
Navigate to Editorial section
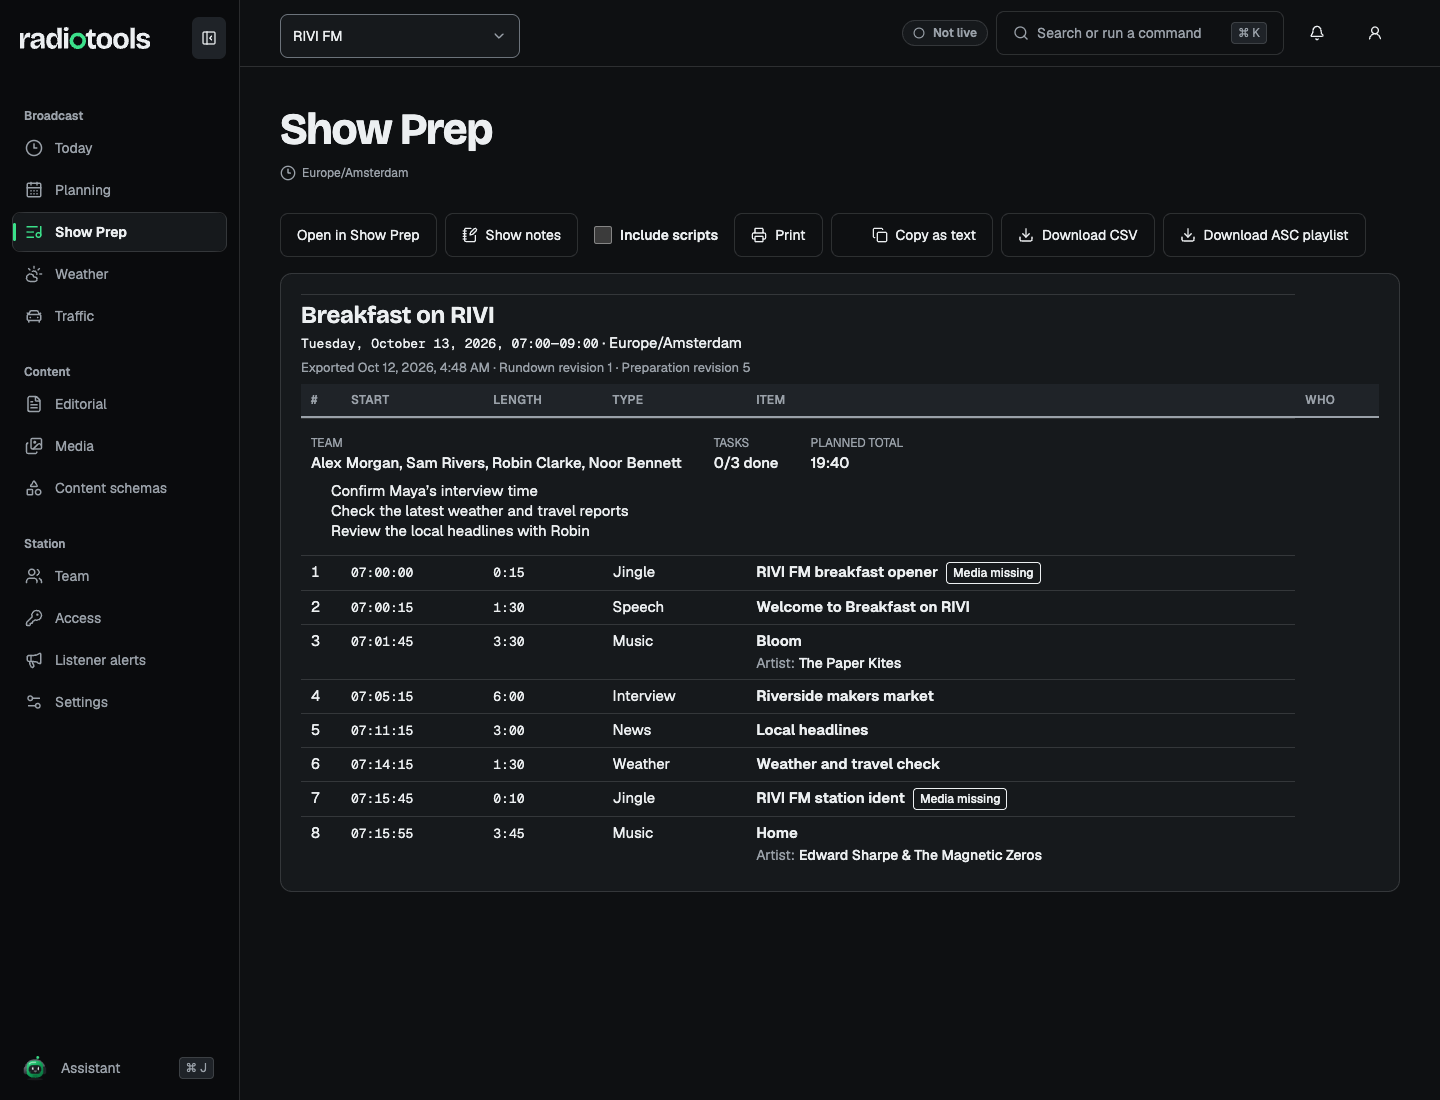[120, 404]
